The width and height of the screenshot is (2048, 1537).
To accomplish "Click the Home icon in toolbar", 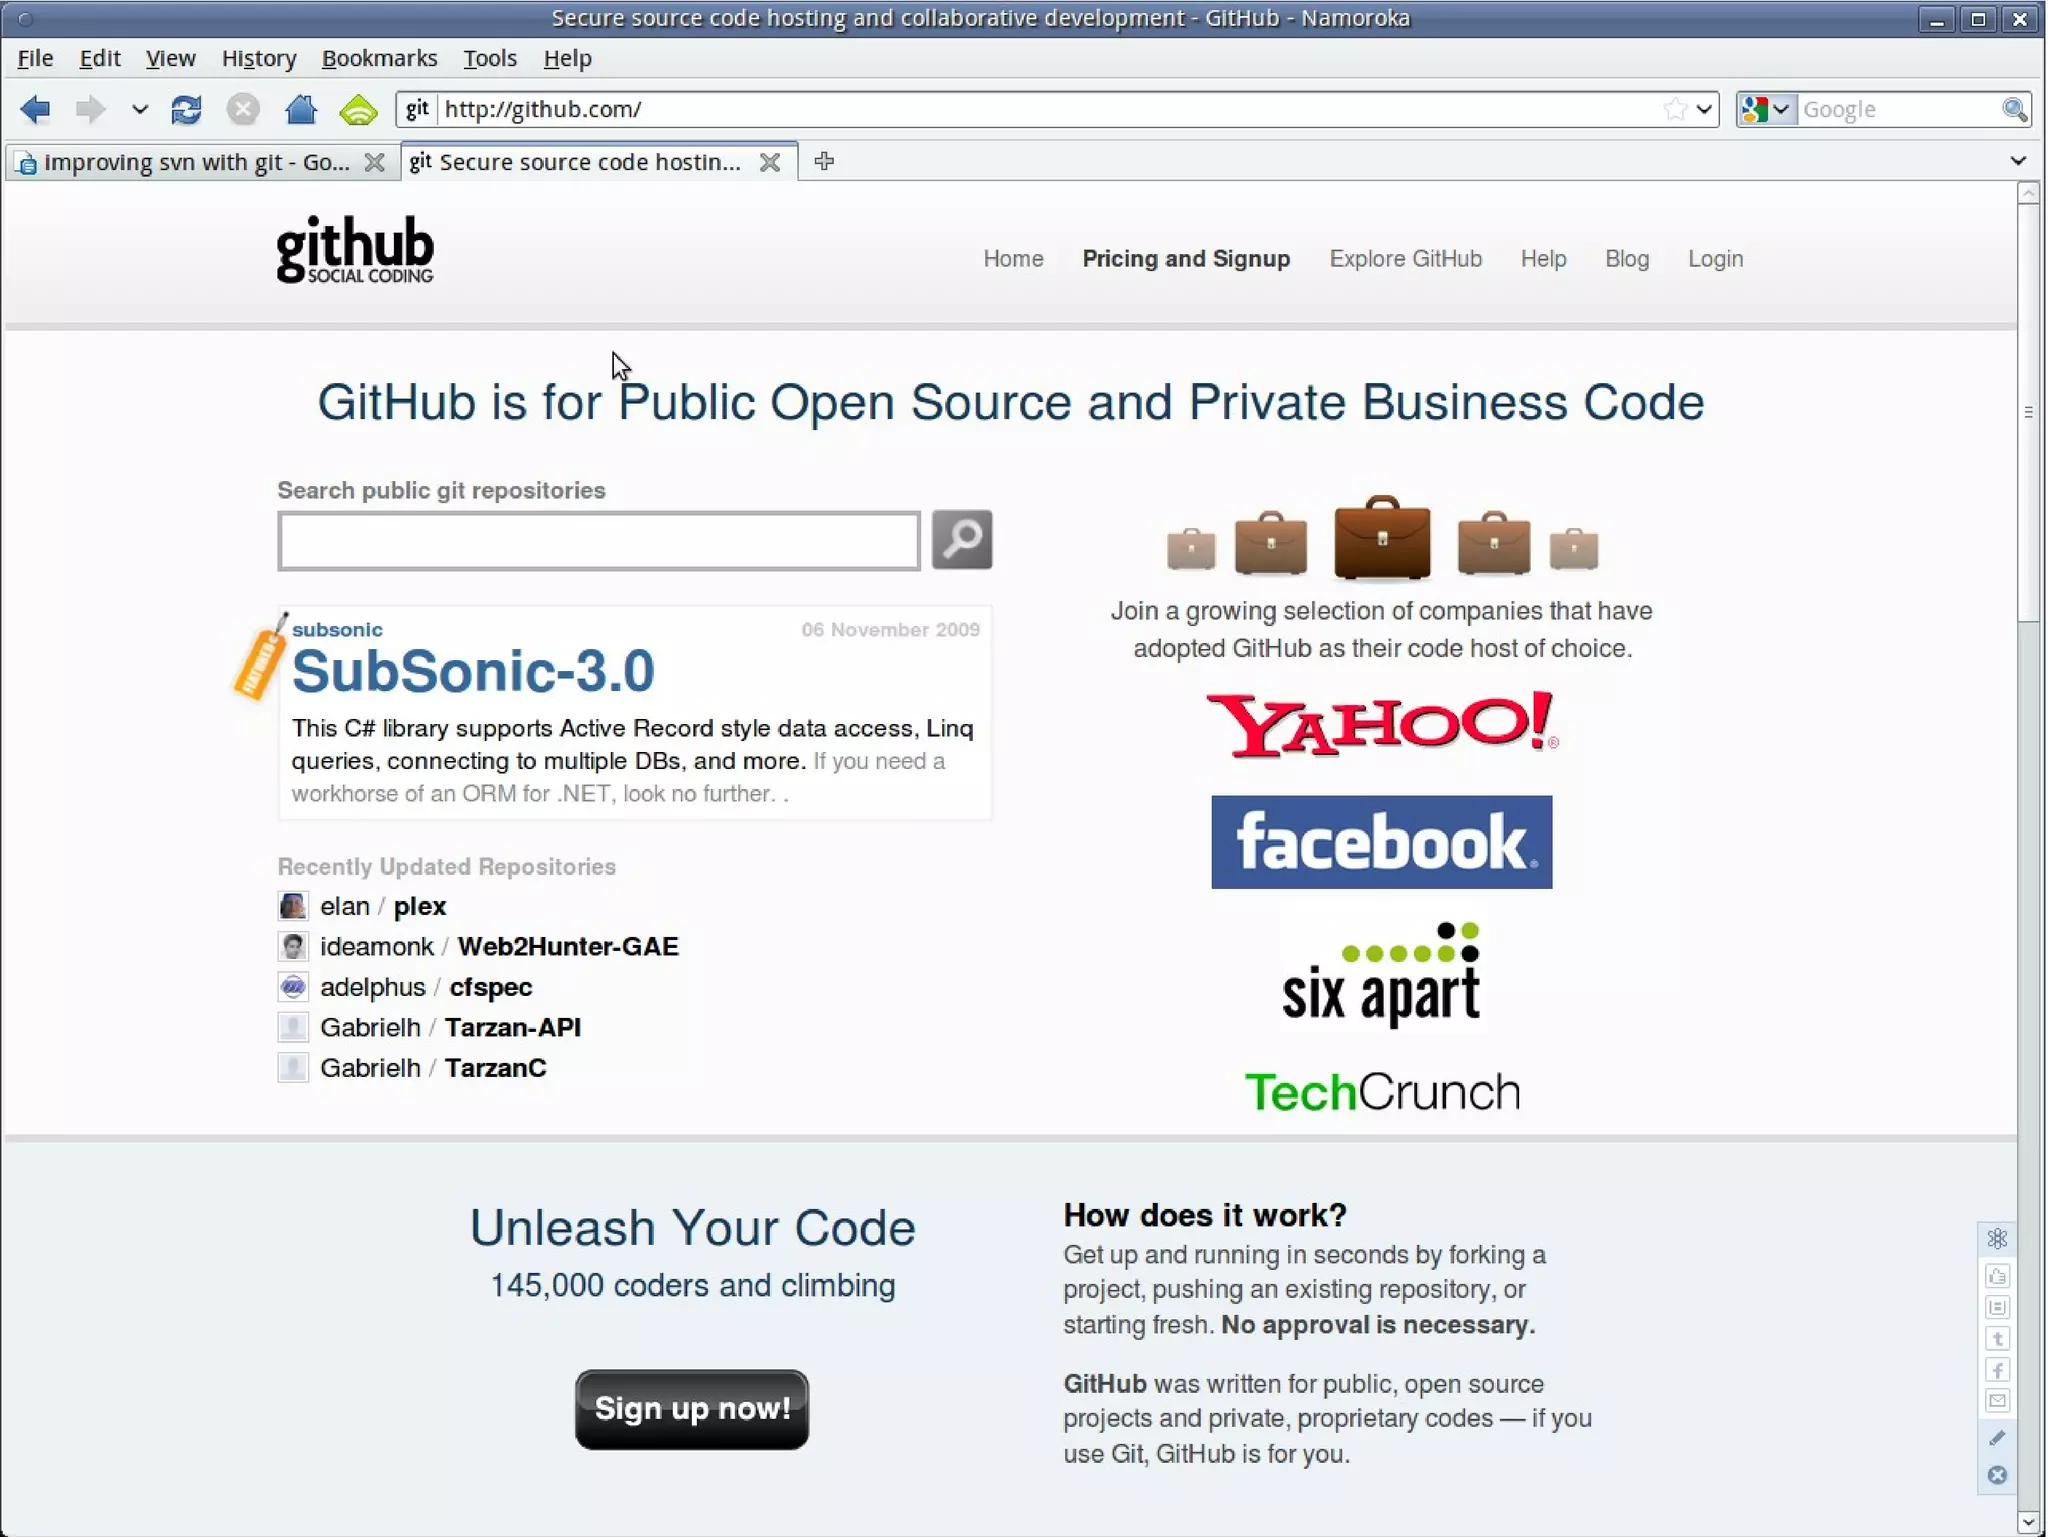I will click(x=300, y=109).
